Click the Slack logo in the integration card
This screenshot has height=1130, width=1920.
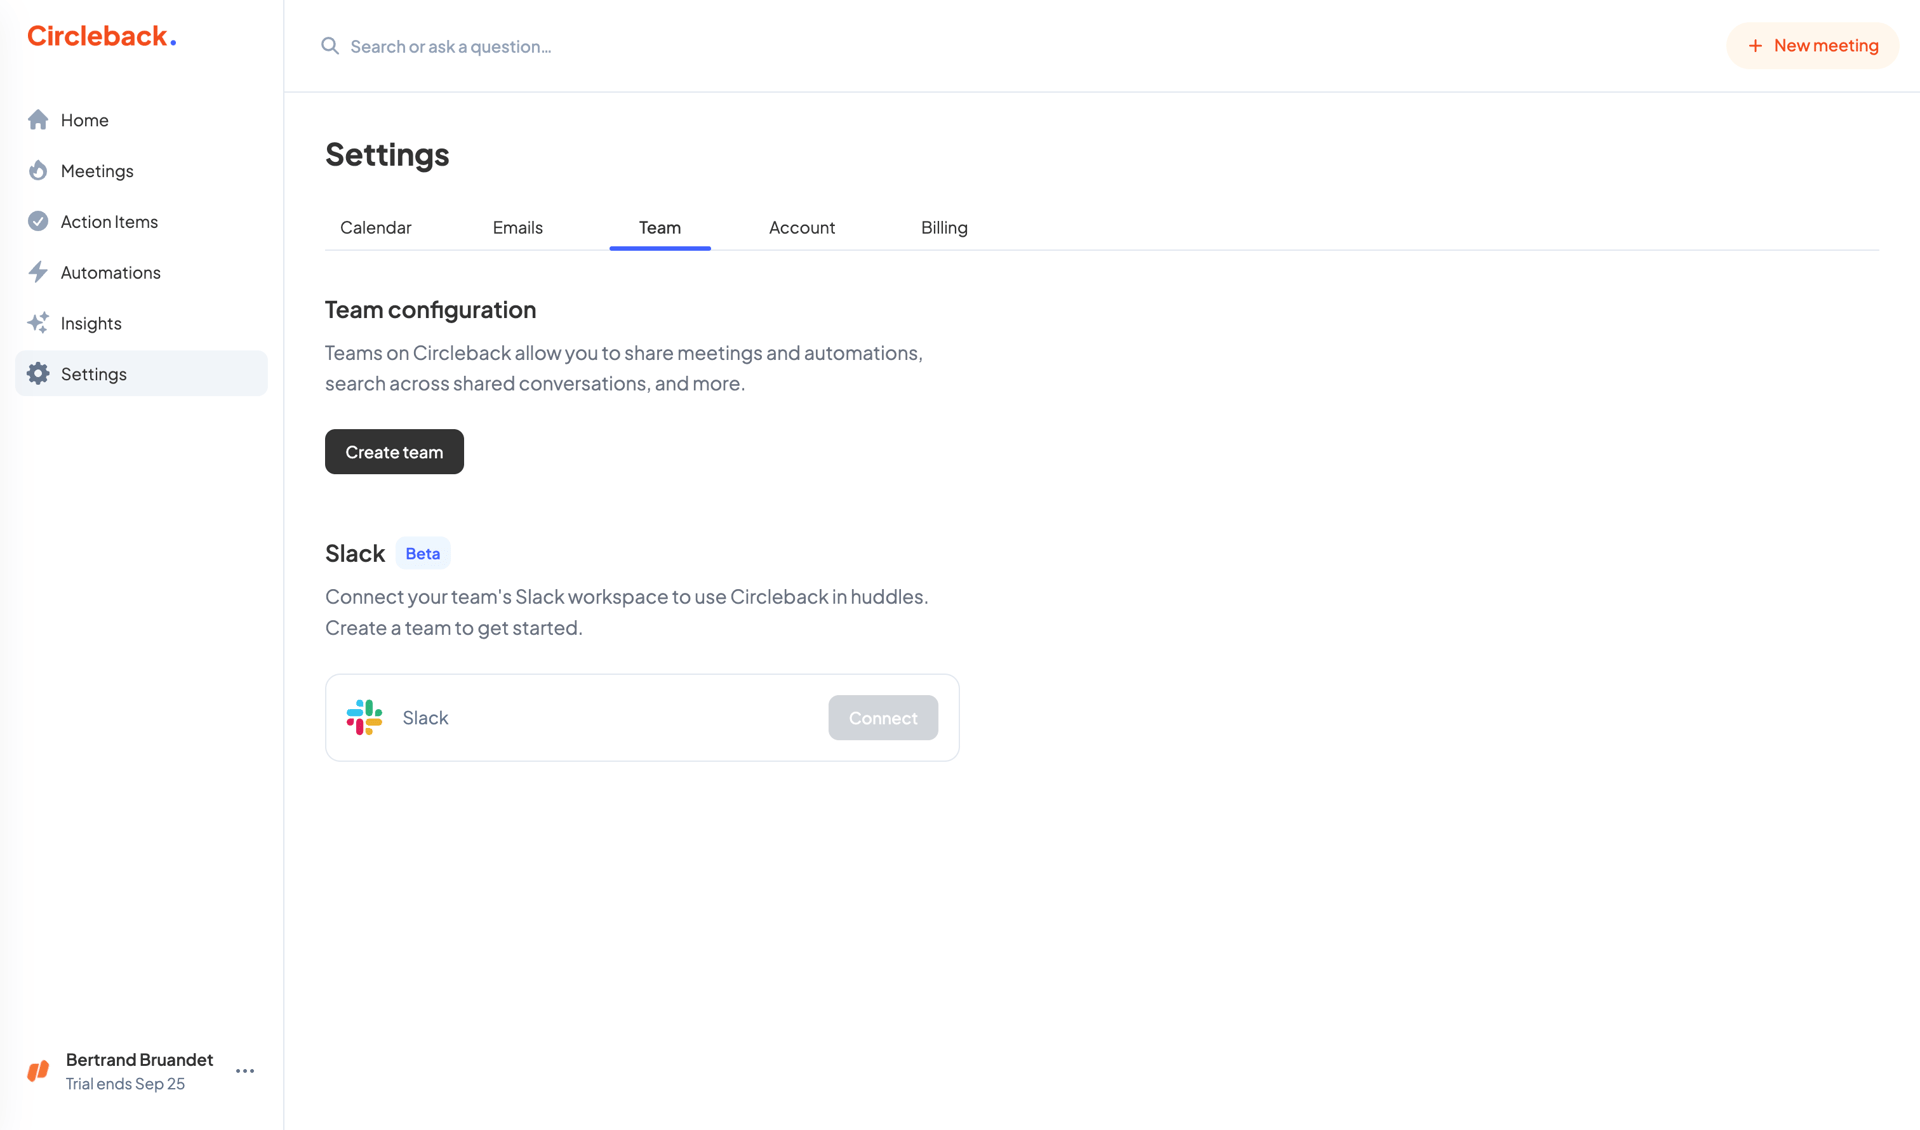coord(363,717)
